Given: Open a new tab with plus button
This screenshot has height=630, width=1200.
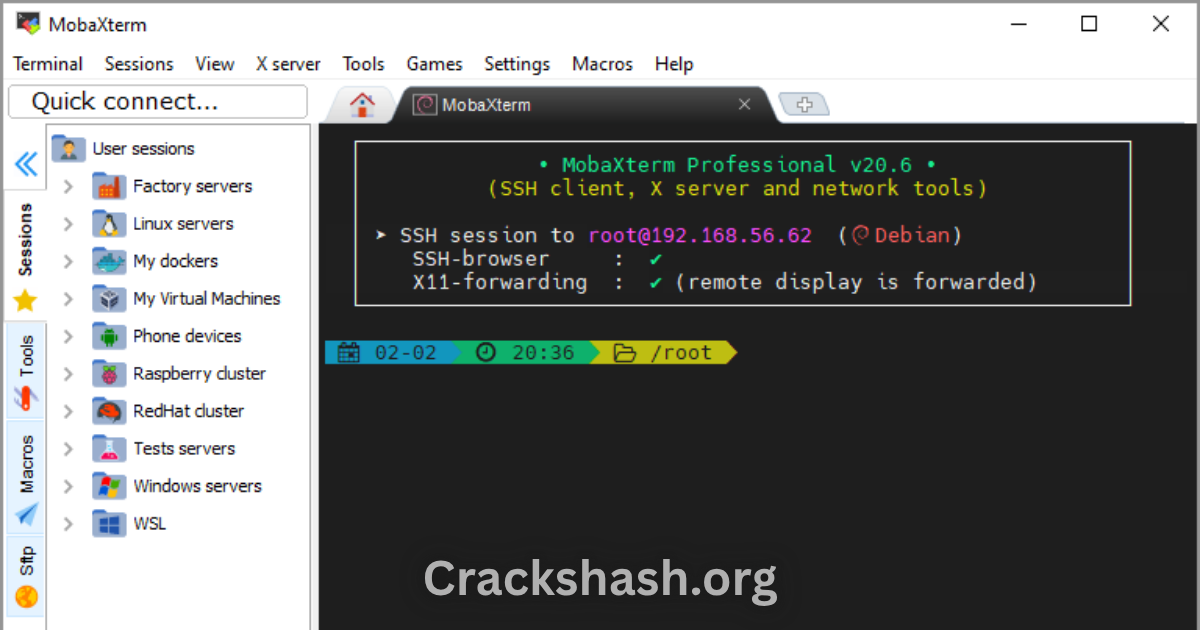Looking at the screenshot, I should (x=805, y=105).
